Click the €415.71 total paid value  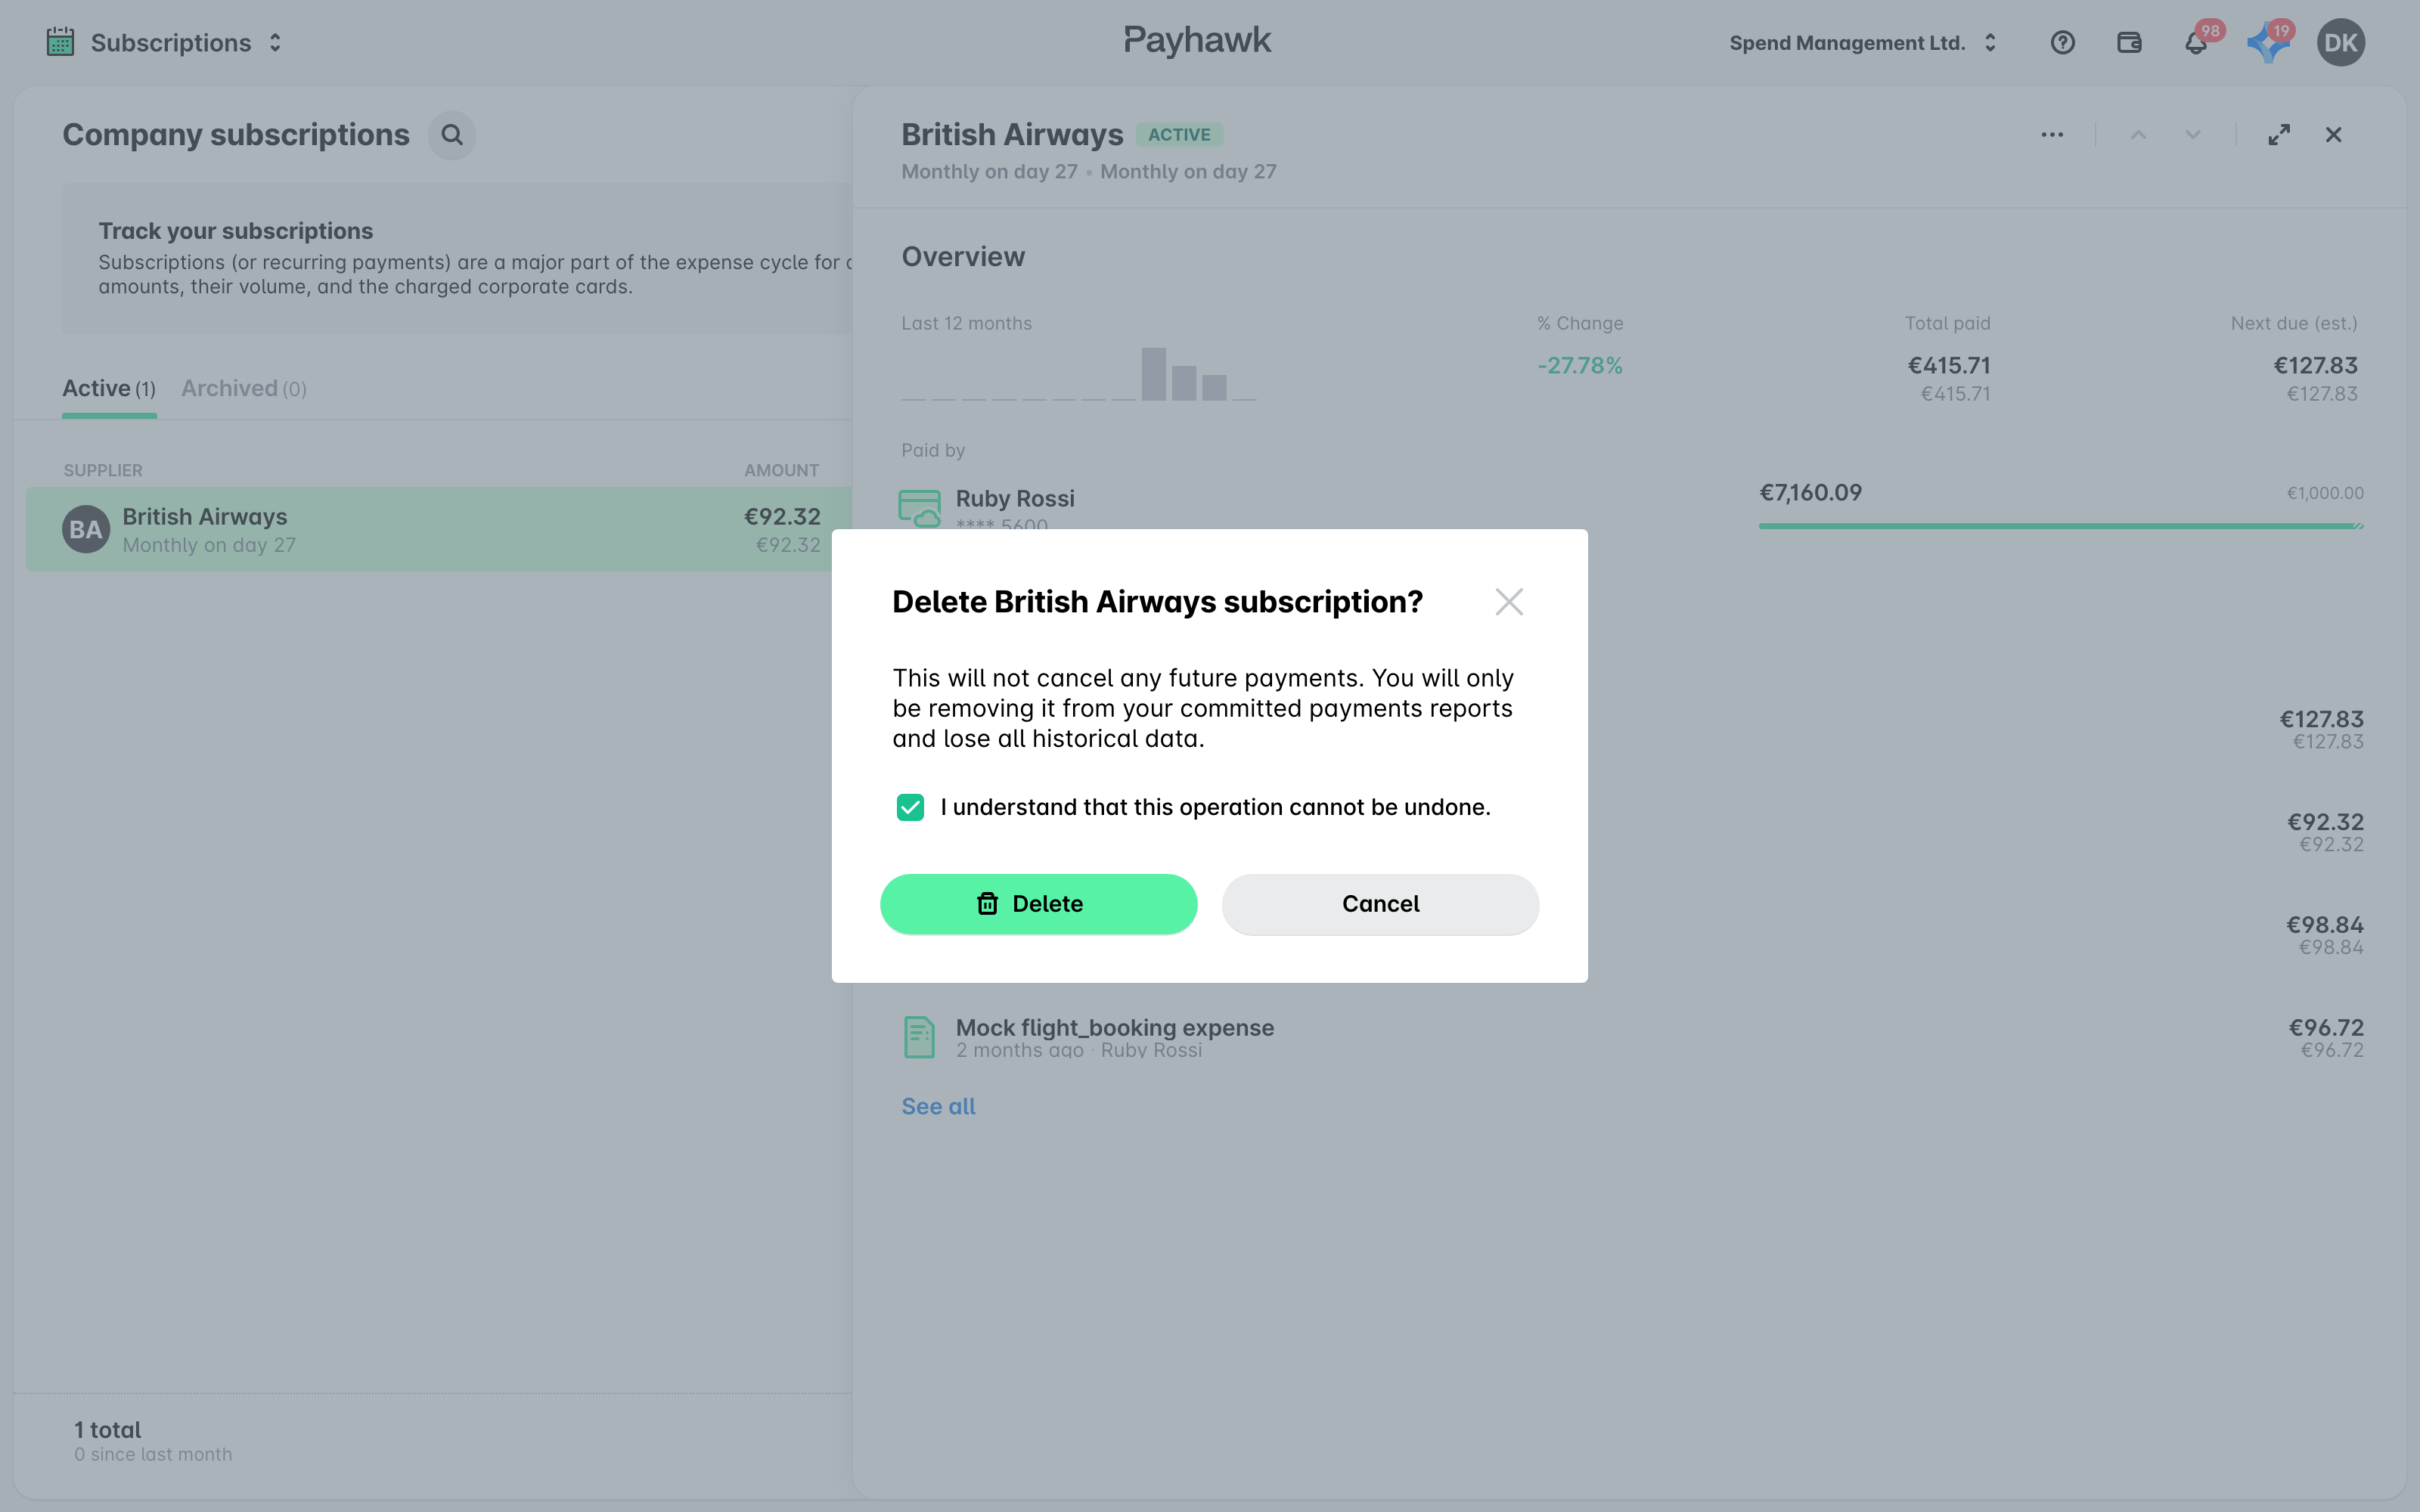click(x=1949, y=366)
